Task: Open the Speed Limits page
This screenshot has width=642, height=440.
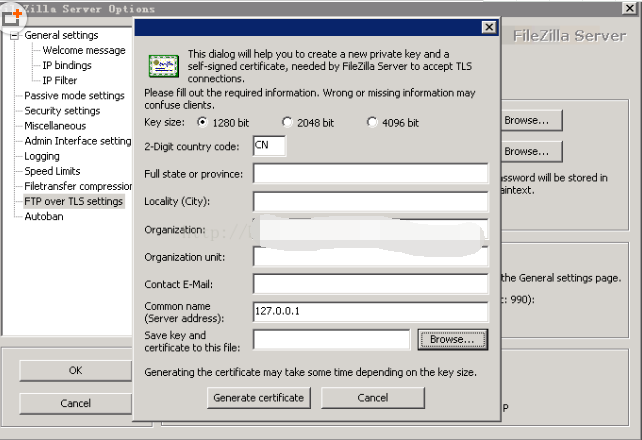Action: tap(52, 171)
